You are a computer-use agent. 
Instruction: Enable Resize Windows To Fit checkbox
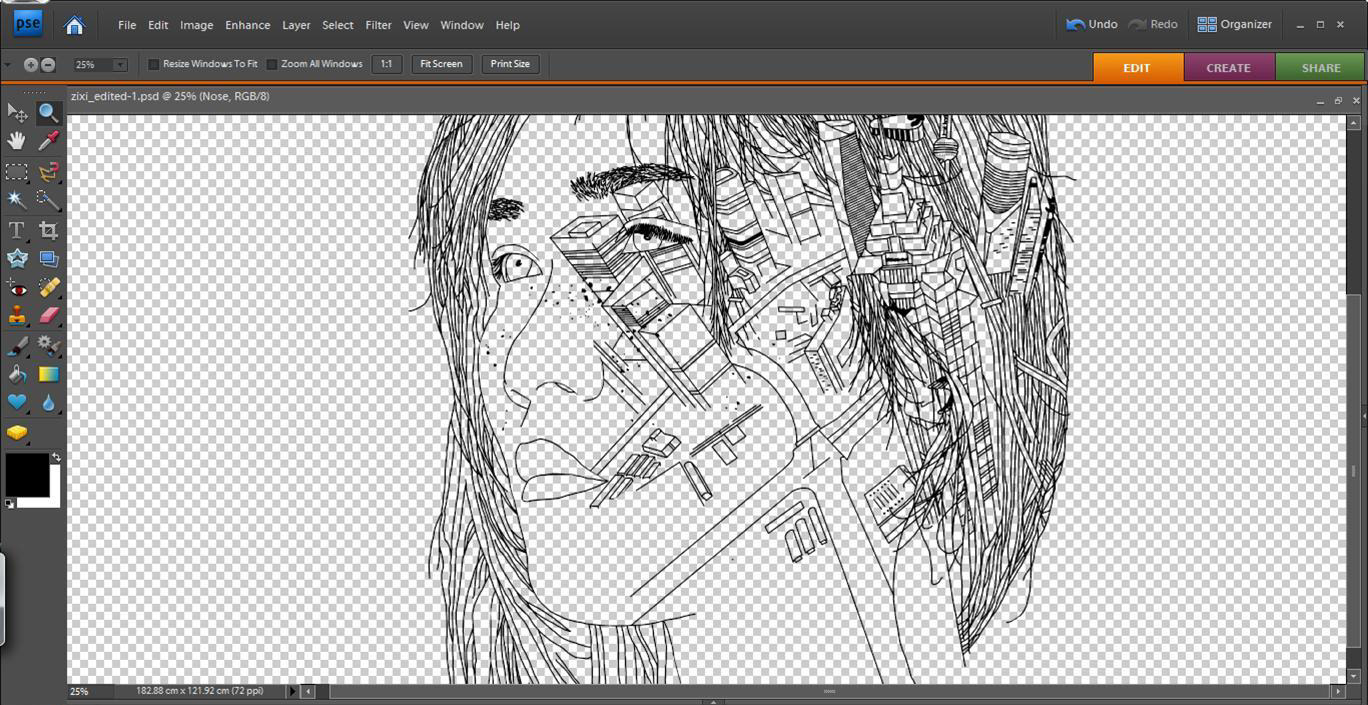[154, 64]
